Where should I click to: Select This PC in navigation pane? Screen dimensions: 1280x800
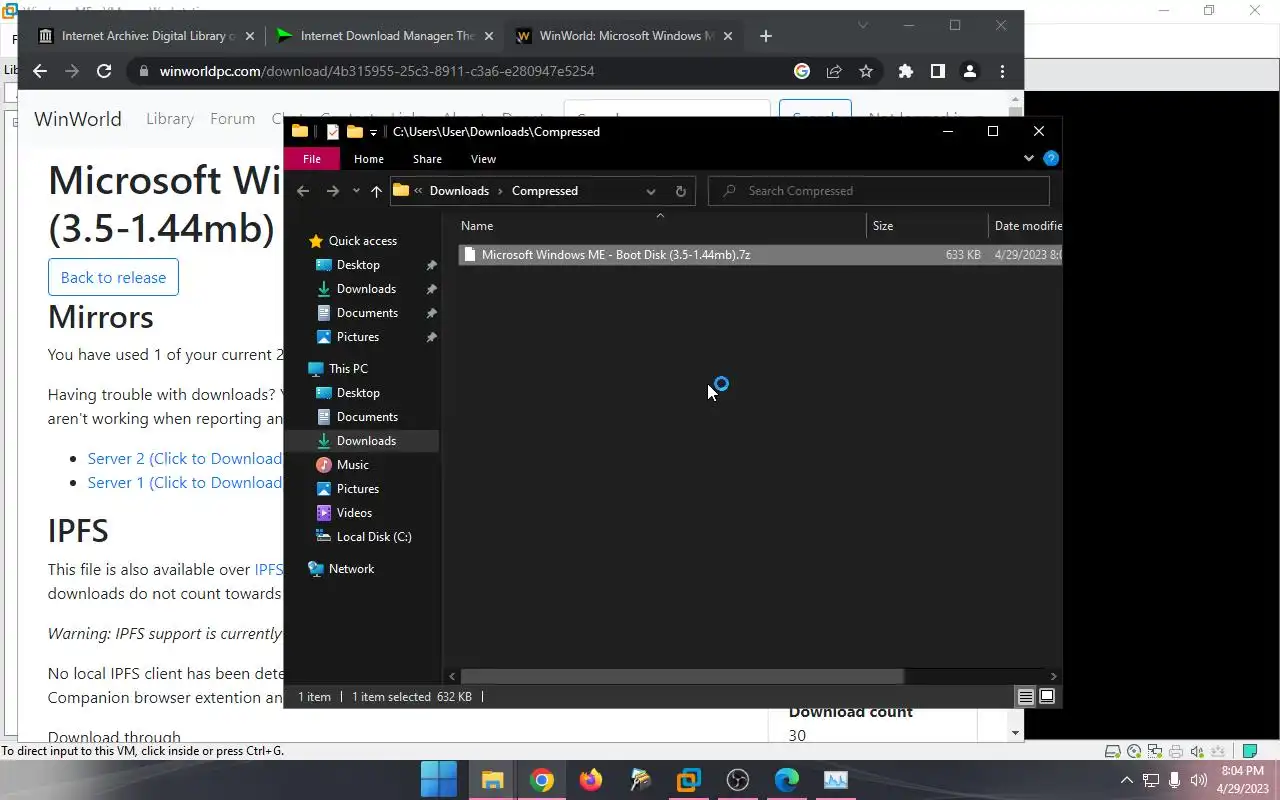coord(348,369)
